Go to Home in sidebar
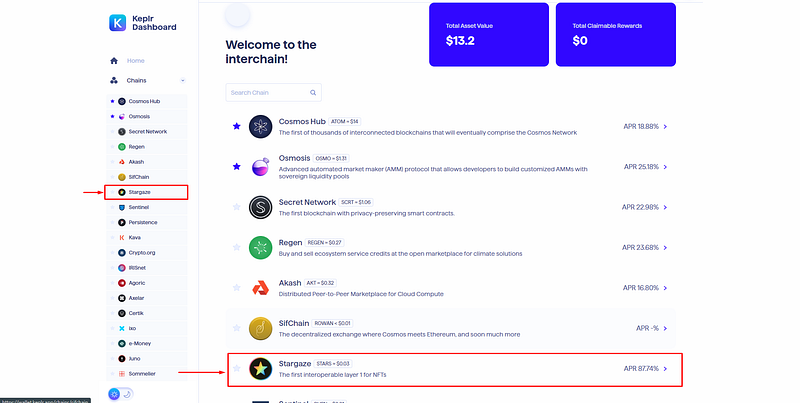This screenshot has width=800, height=403. click(135, 61)
